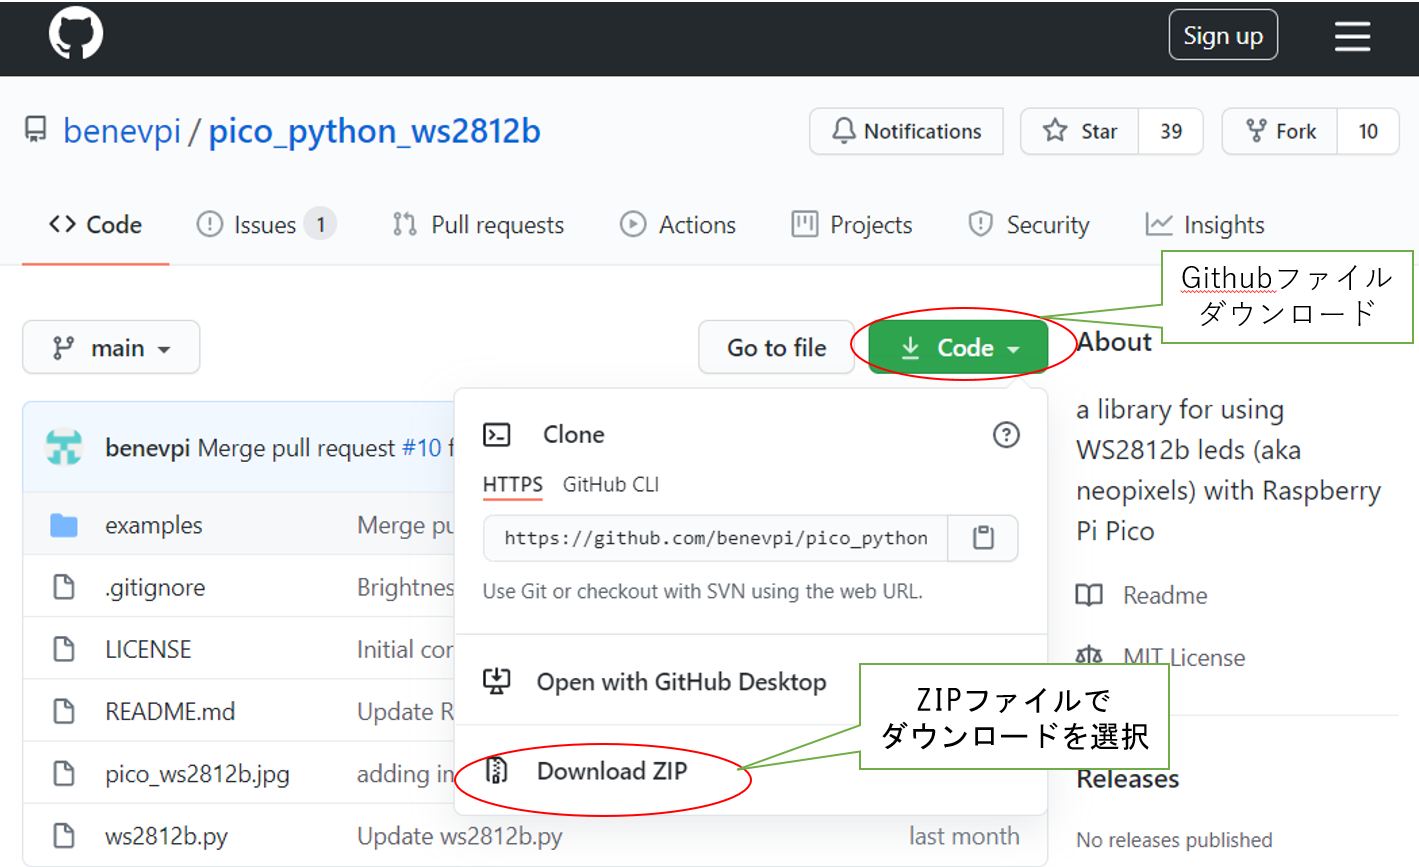Click the GitHub Desktop download icon
1419x867 pixels.
coord(497,681)
